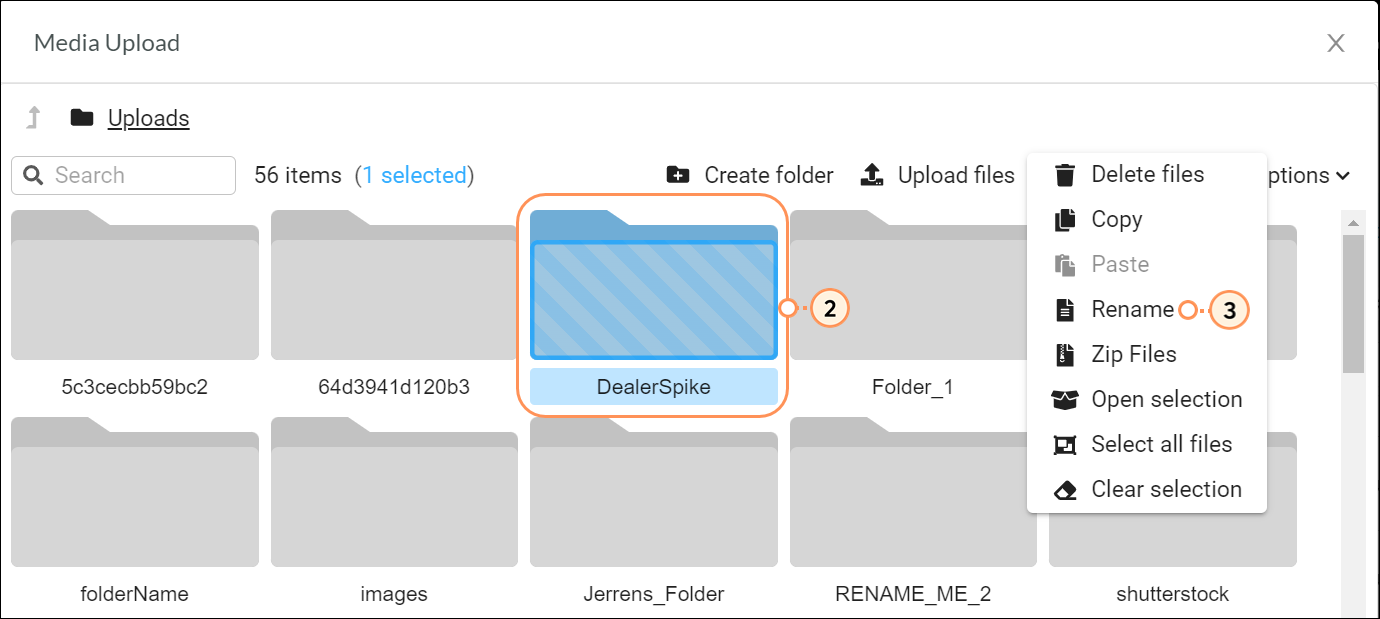This screenshot has width=1380, height=619.
Task: Click the Create folder button
Action: [x=750, y=175]
